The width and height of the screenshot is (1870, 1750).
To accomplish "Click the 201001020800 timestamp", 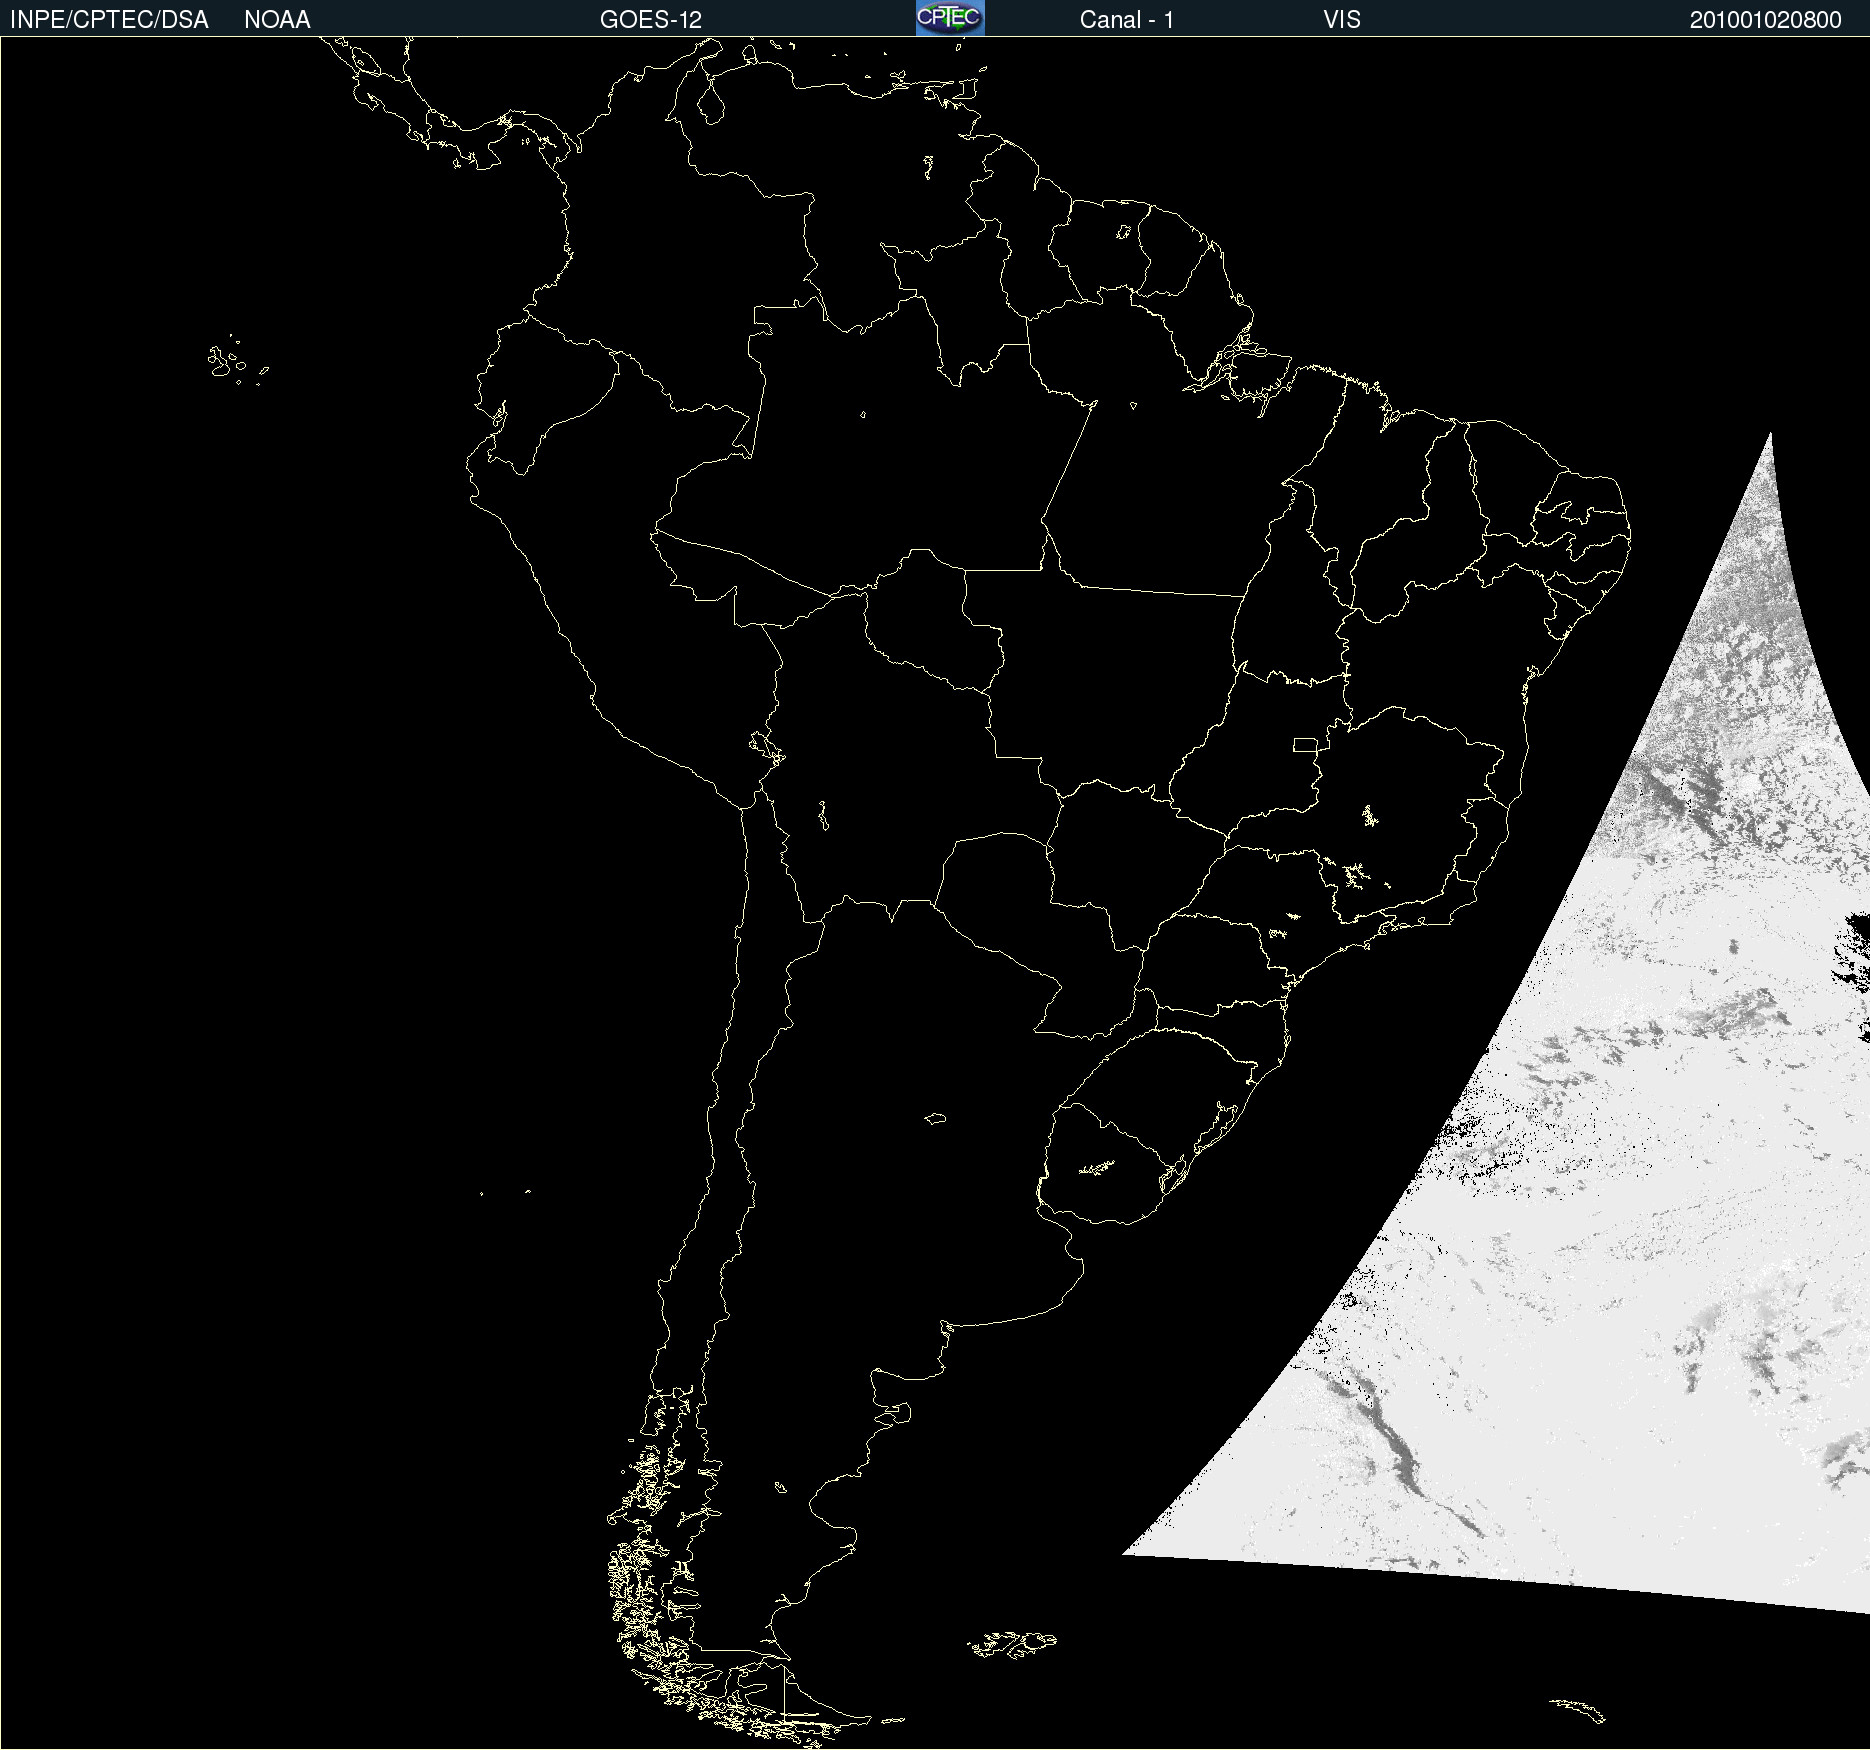I will point(1766,20).
